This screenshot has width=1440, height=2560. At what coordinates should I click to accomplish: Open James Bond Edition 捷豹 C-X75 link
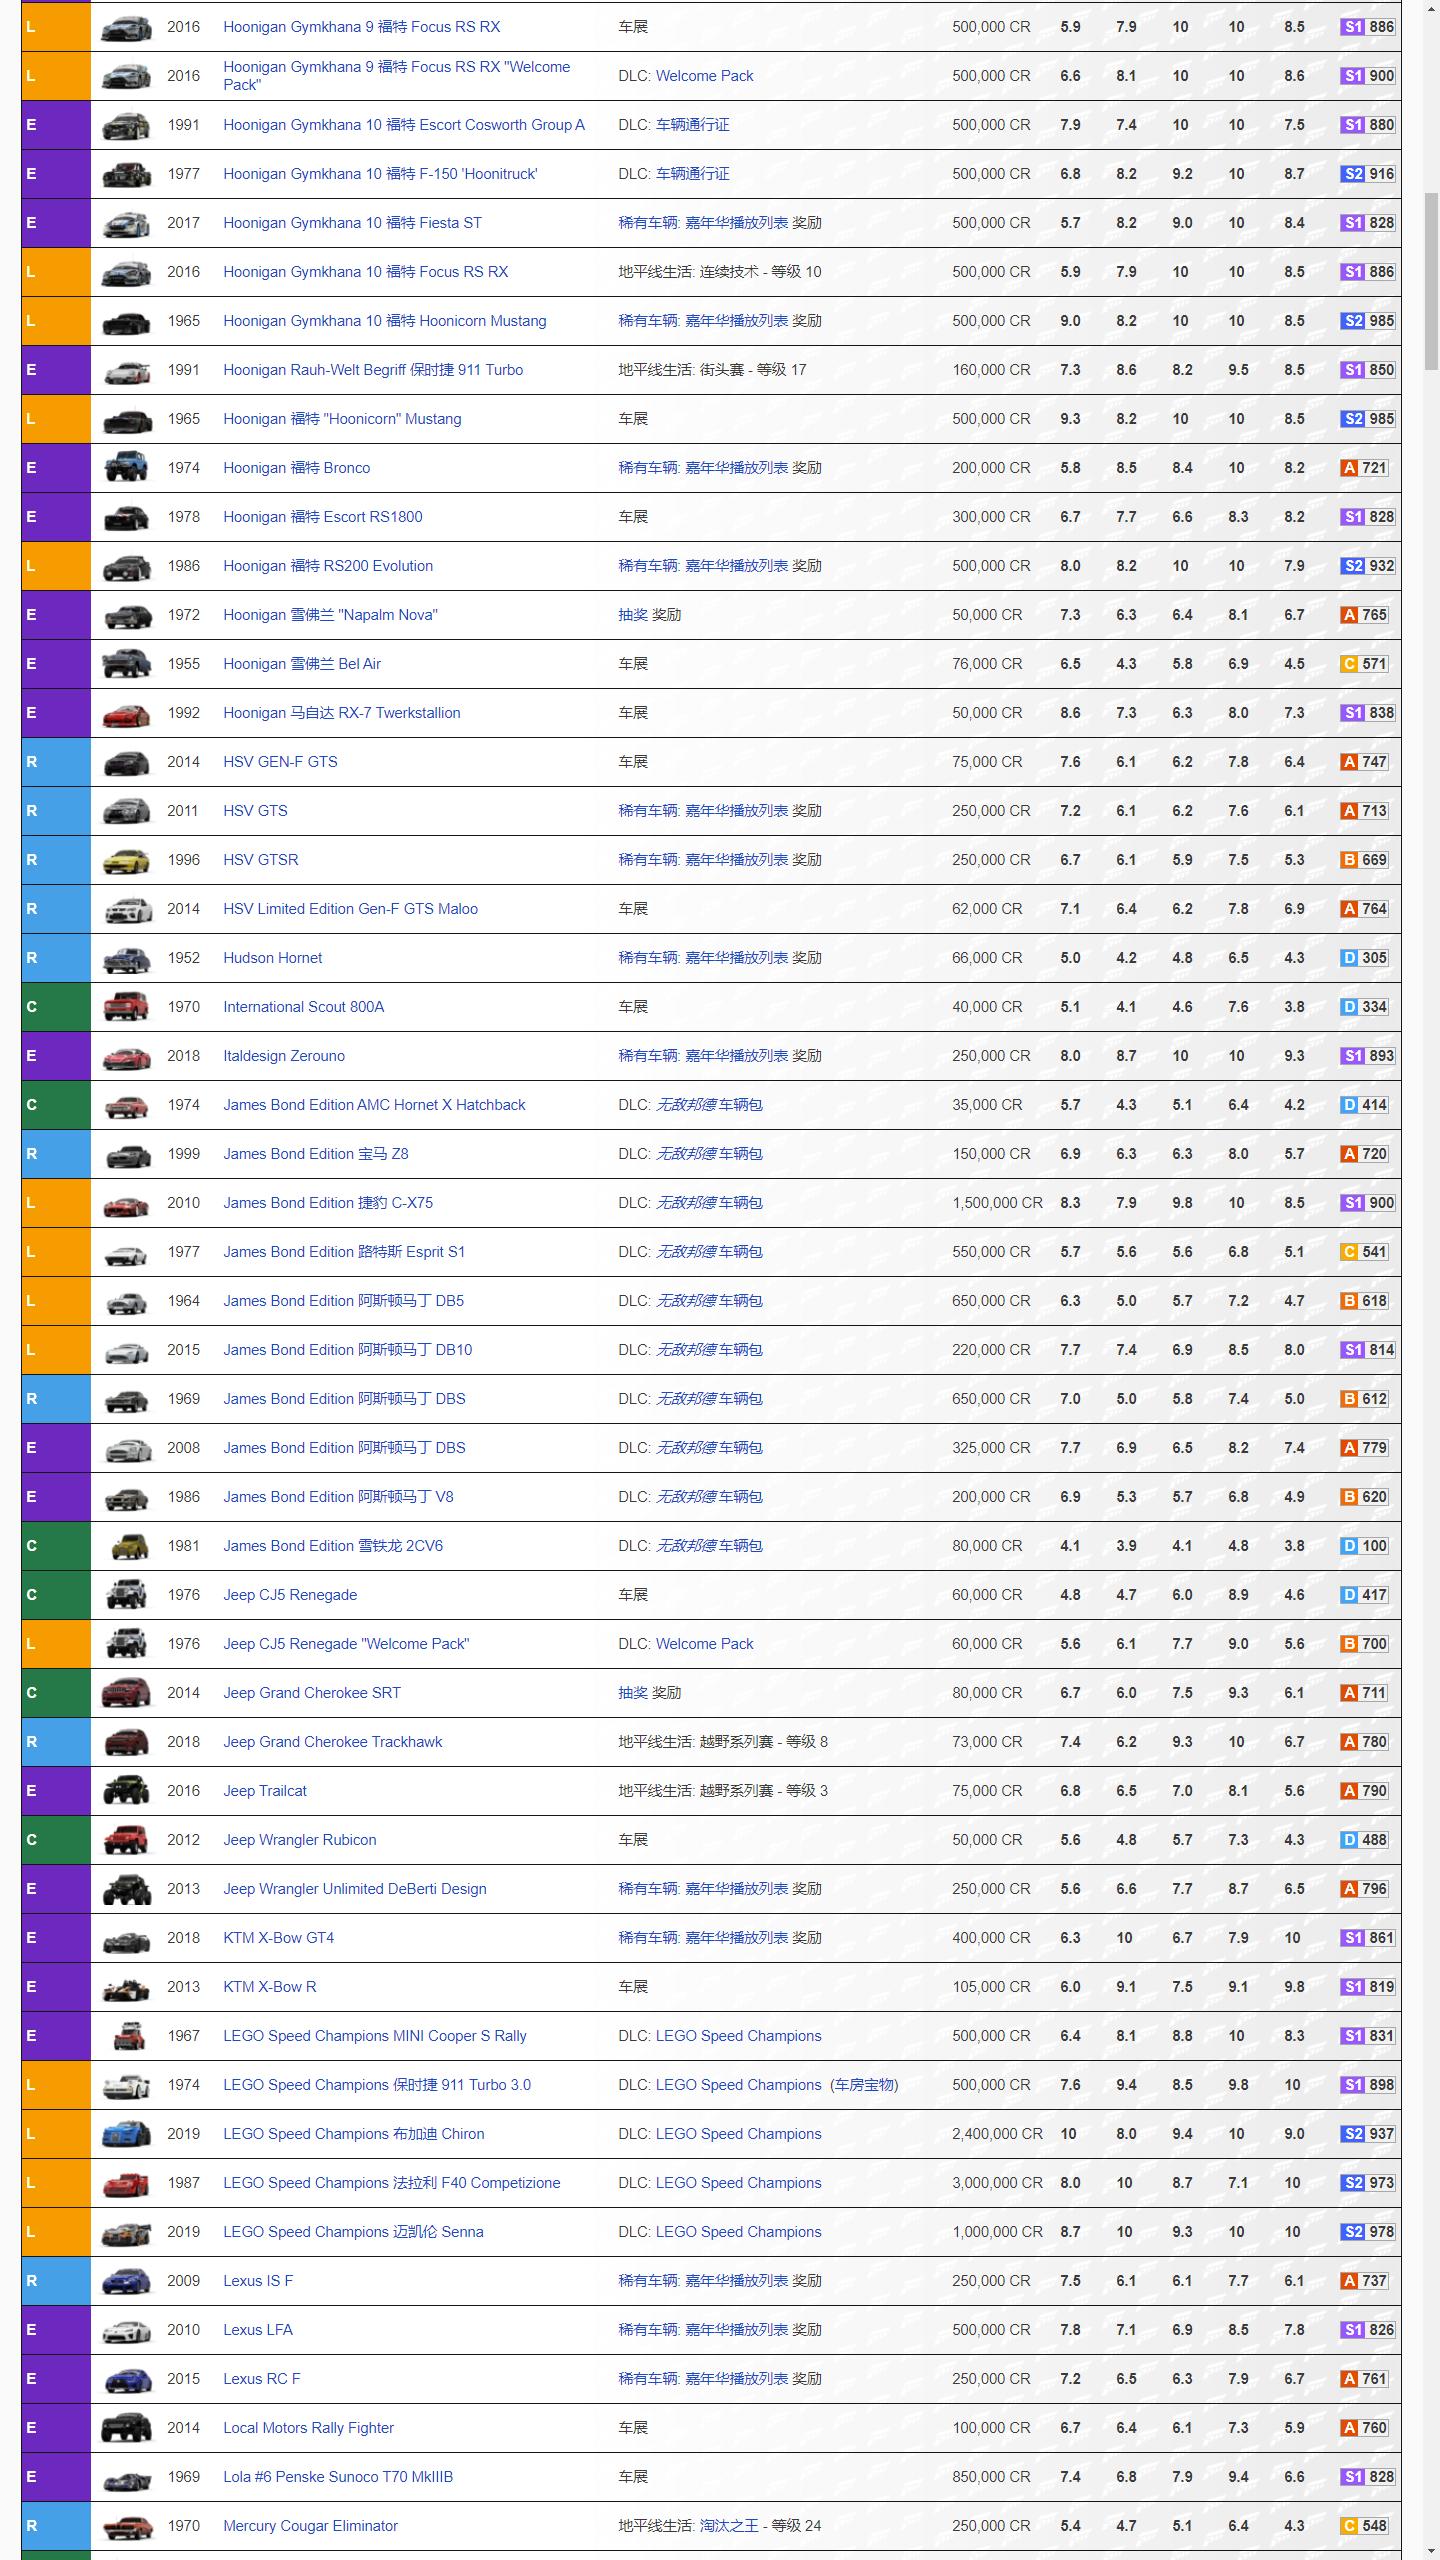(x=328, y=1203)
